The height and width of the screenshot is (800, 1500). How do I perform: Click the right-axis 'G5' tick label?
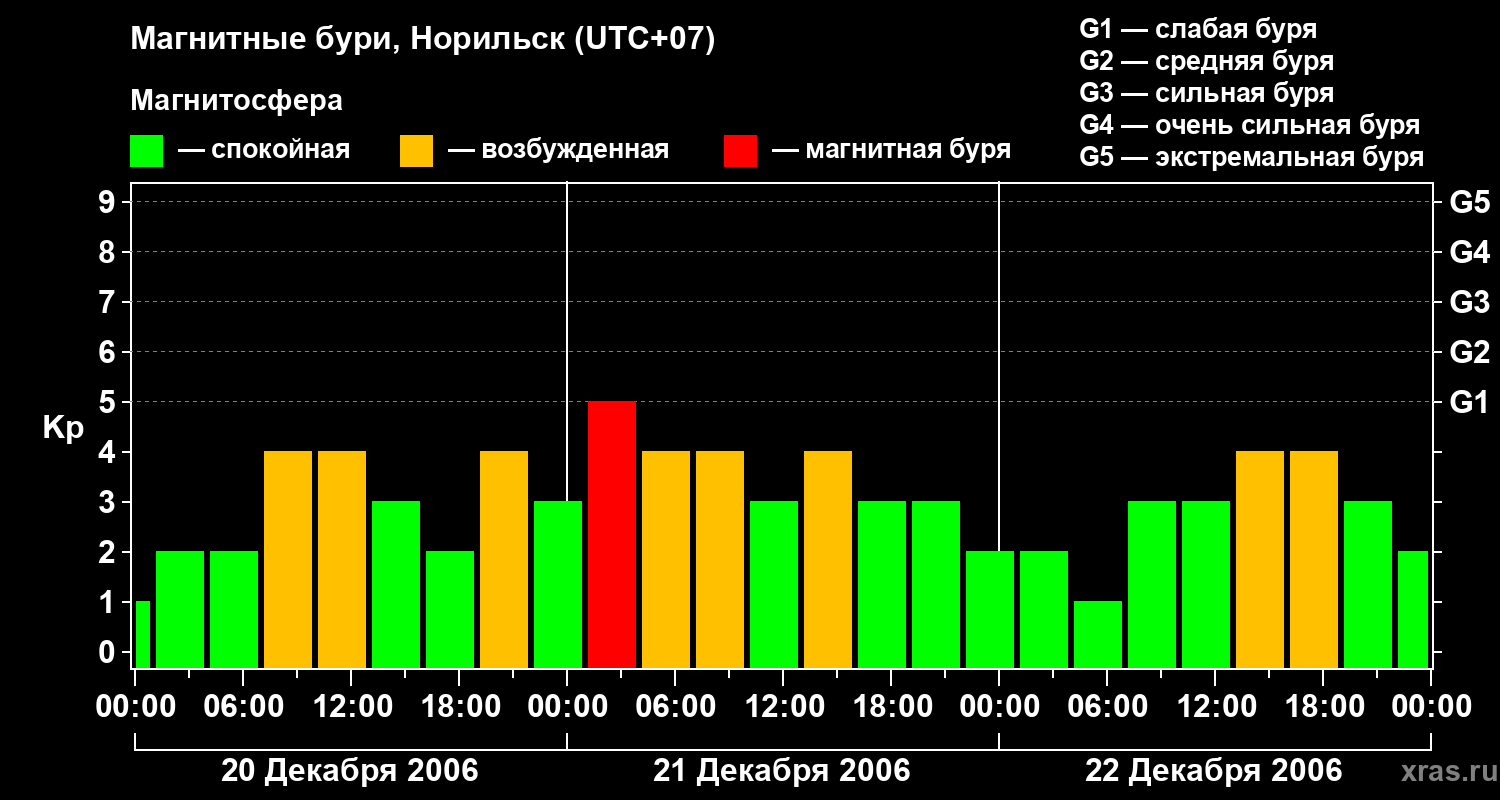click(x=1469, y=202)
